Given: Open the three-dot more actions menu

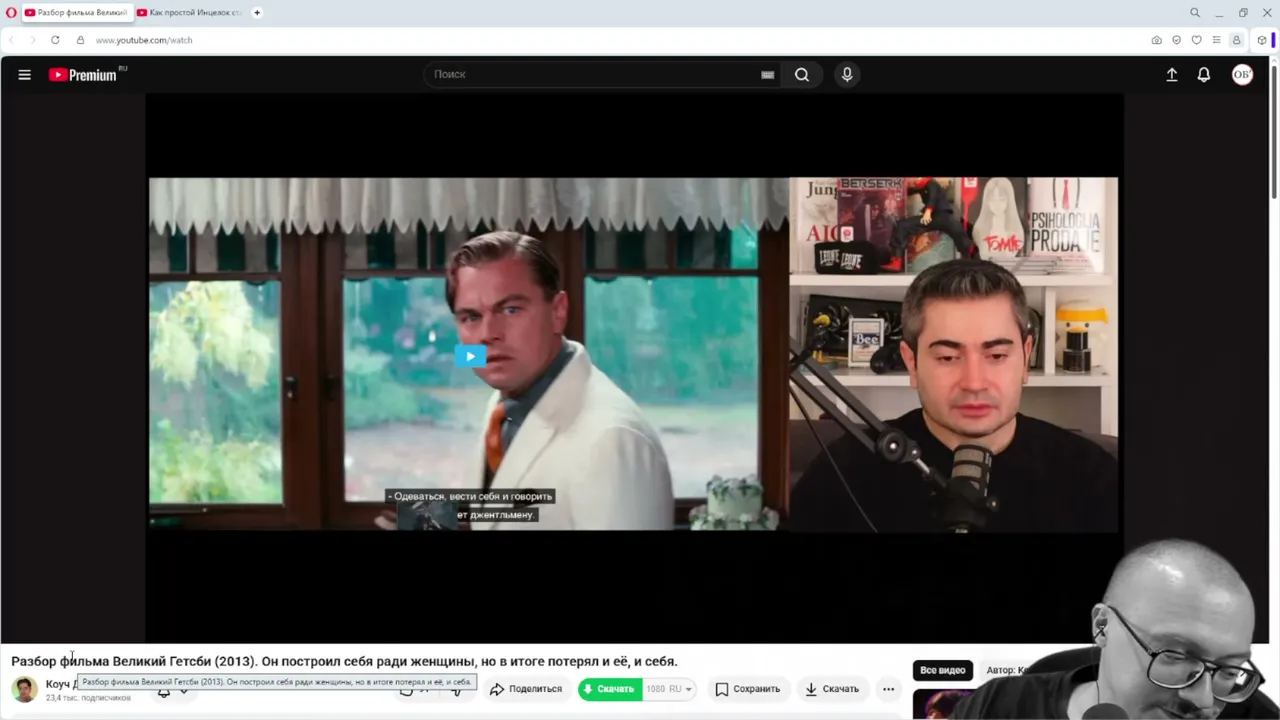Looking at the screenshot, I should 888,689.
